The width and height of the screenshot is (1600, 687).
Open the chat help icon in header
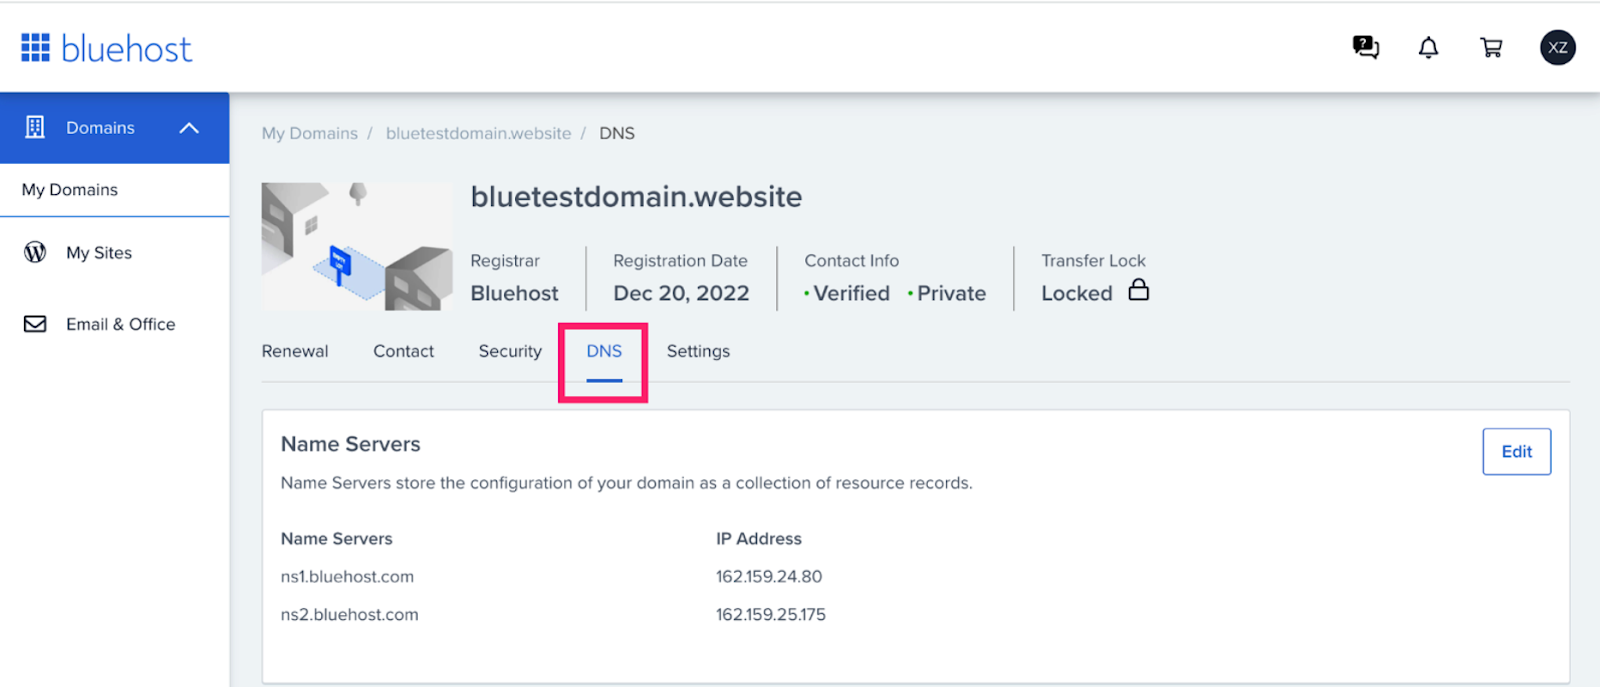pyautogui.click(x=1365, y=47)
